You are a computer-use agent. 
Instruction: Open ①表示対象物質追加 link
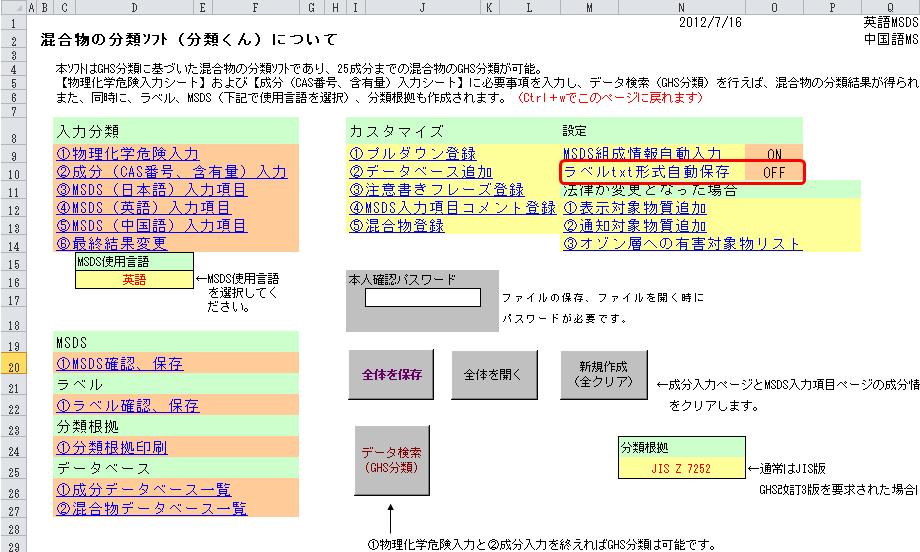(x=634, y=208)
